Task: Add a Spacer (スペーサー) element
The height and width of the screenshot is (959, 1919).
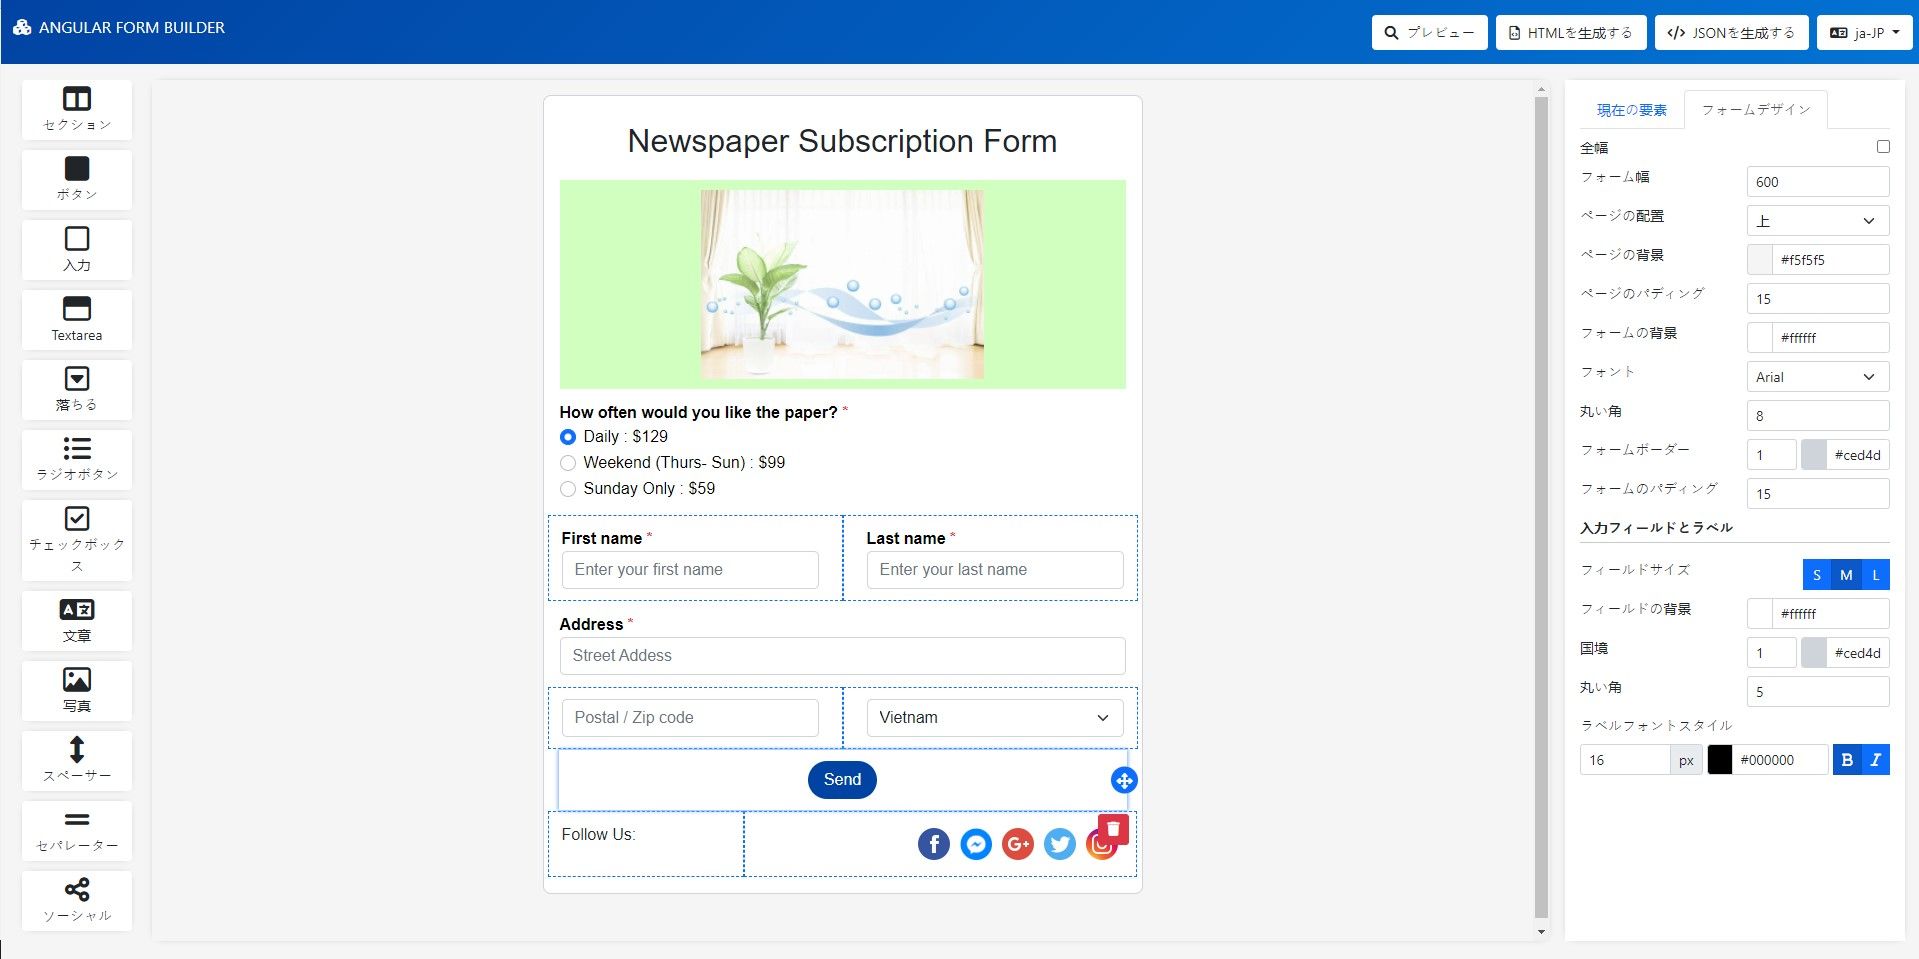Action: point(77,761)
